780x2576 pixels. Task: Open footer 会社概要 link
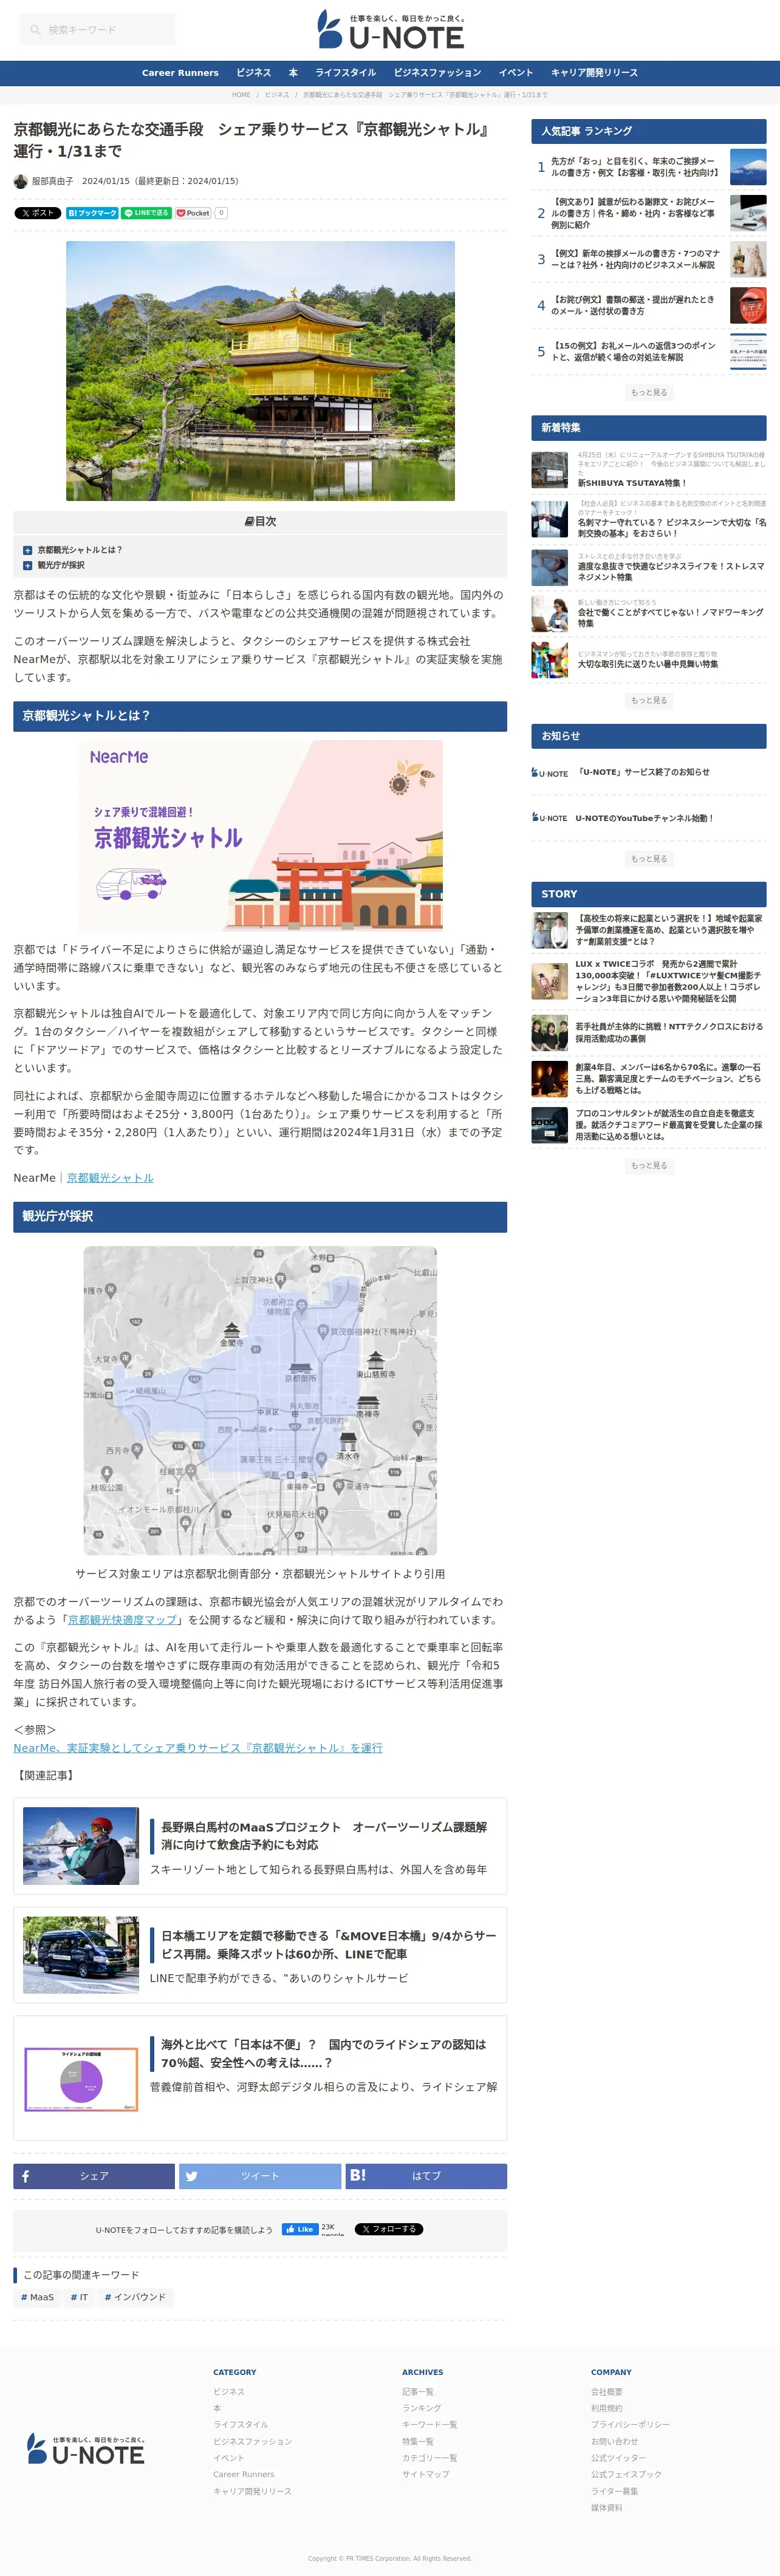click(x=607, y=2392)
